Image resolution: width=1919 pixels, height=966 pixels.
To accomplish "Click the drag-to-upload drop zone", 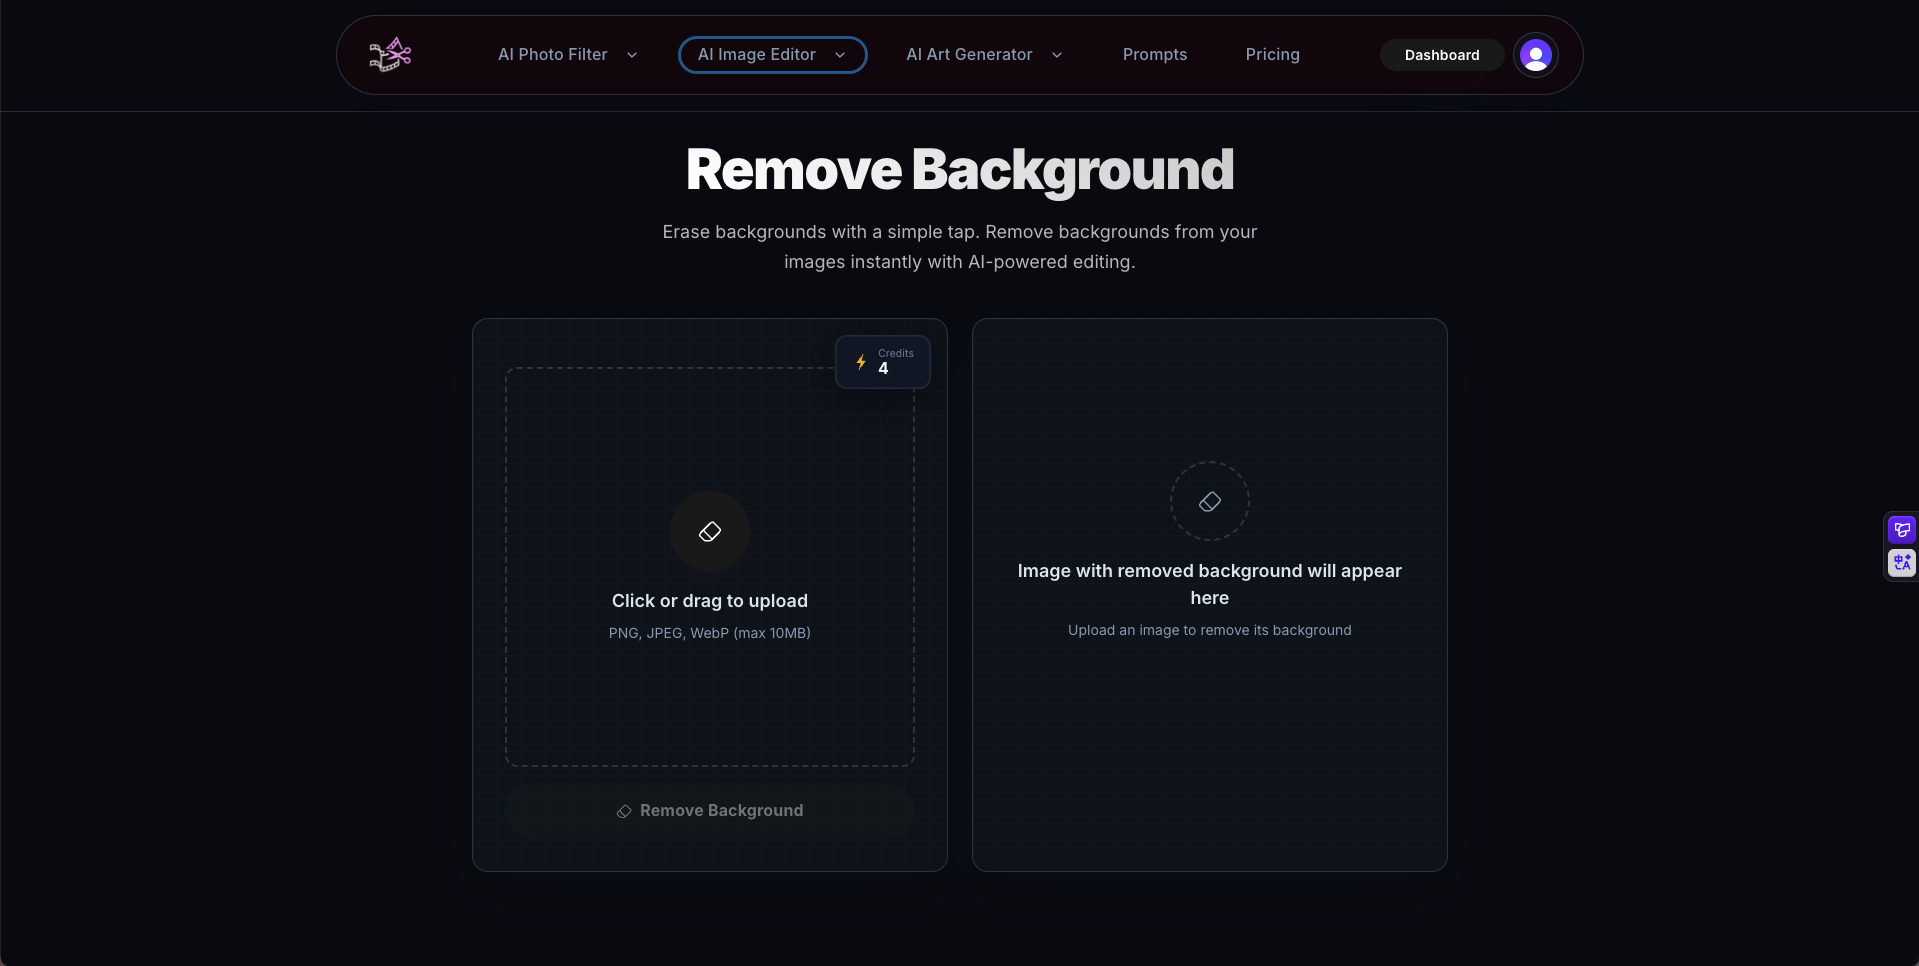I will [x=709, y=566].
